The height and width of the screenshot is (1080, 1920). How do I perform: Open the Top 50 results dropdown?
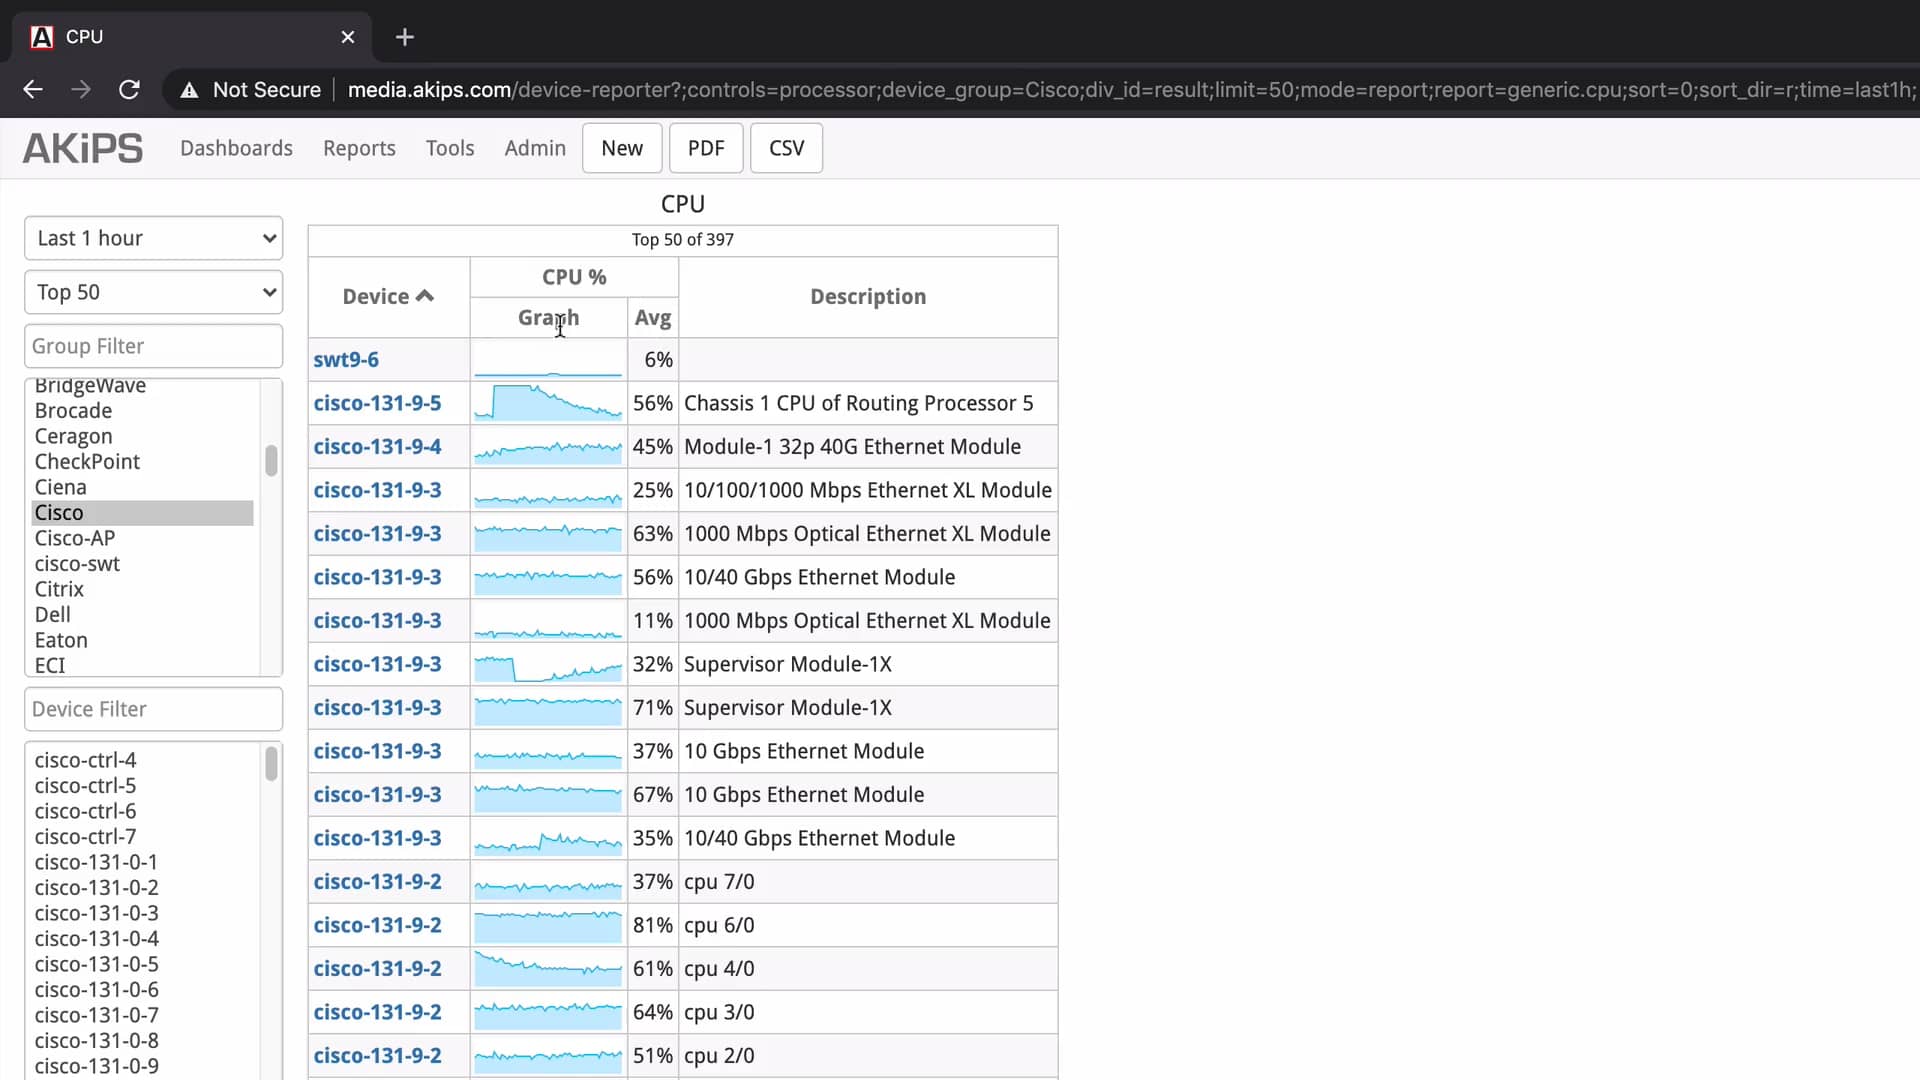click(x=153, y=291)
